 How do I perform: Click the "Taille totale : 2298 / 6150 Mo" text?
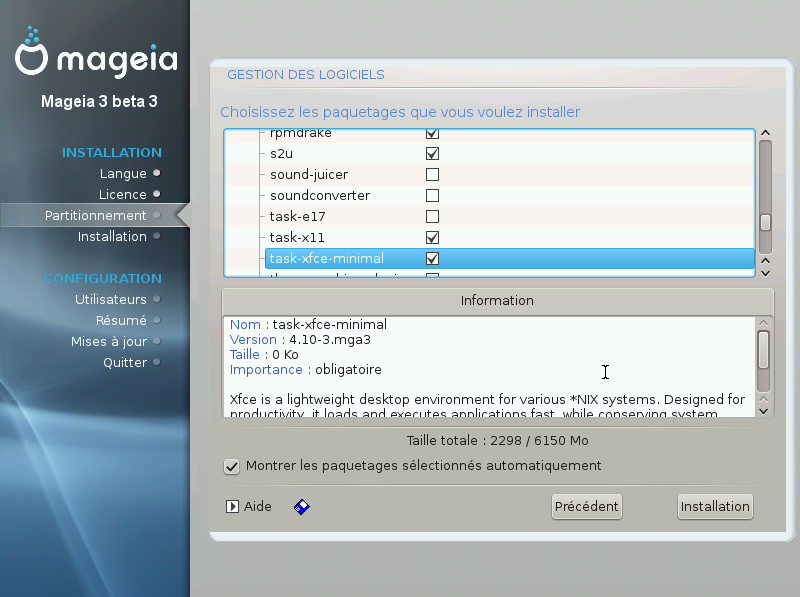click(x=497, y=440)
